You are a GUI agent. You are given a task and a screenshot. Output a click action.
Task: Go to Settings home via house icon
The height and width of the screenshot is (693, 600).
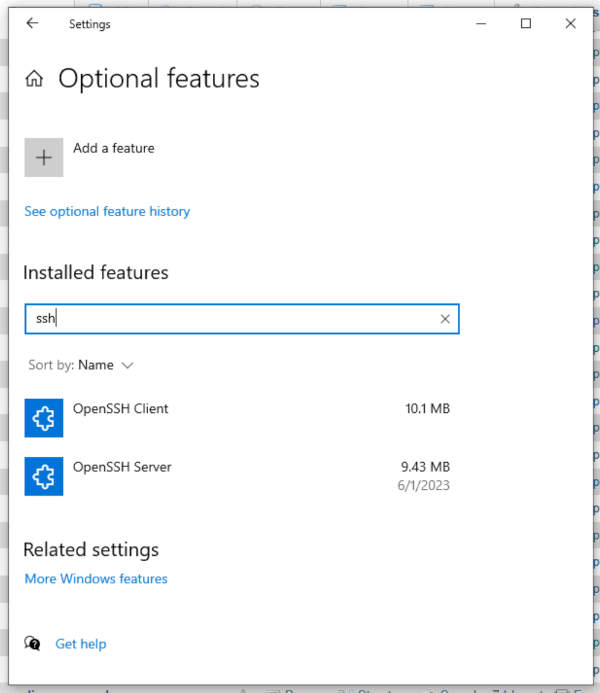coord(35,80)
